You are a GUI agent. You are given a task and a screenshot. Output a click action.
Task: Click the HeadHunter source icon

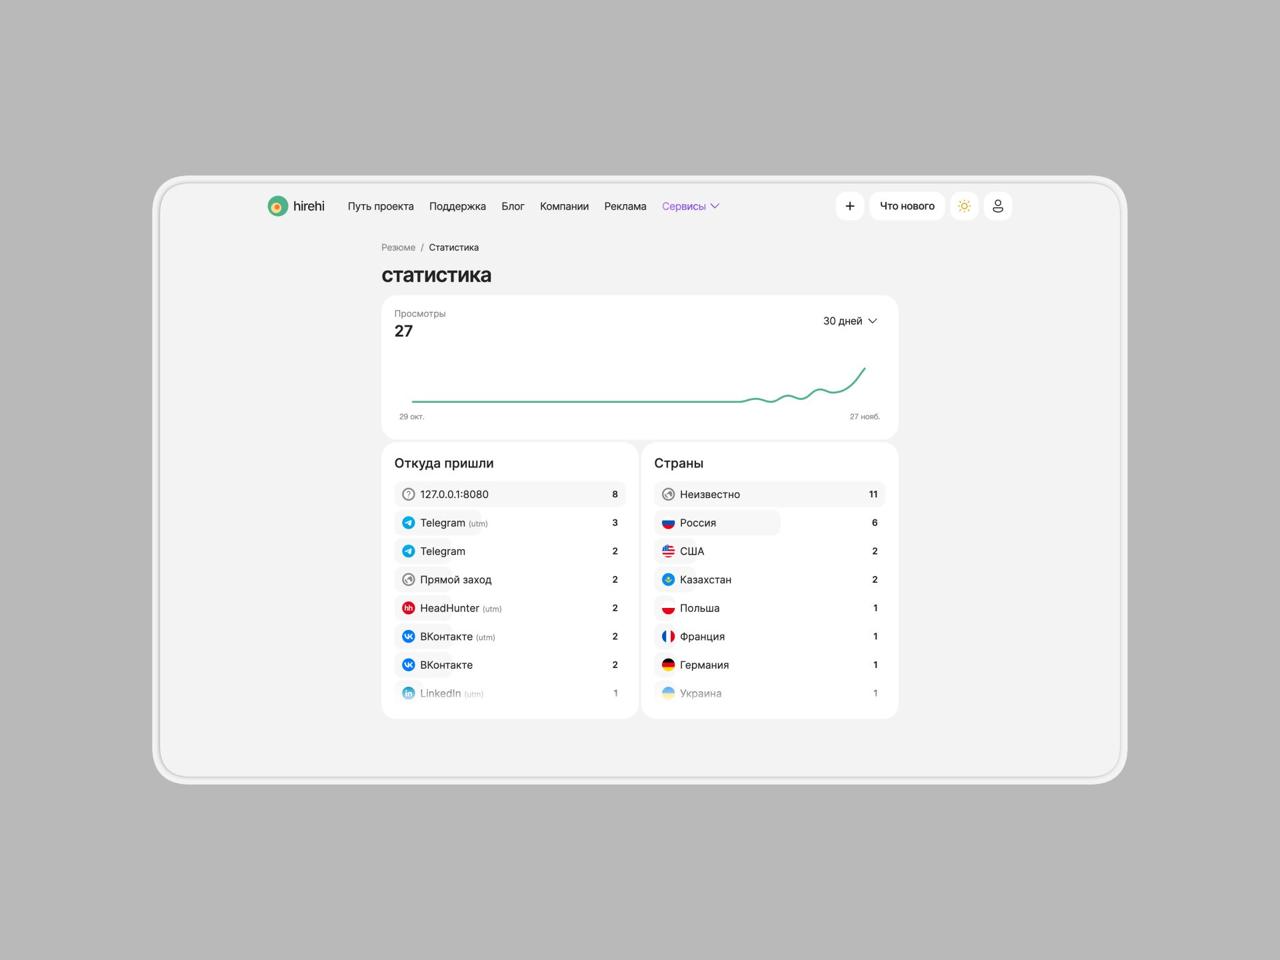pos(408,608)
